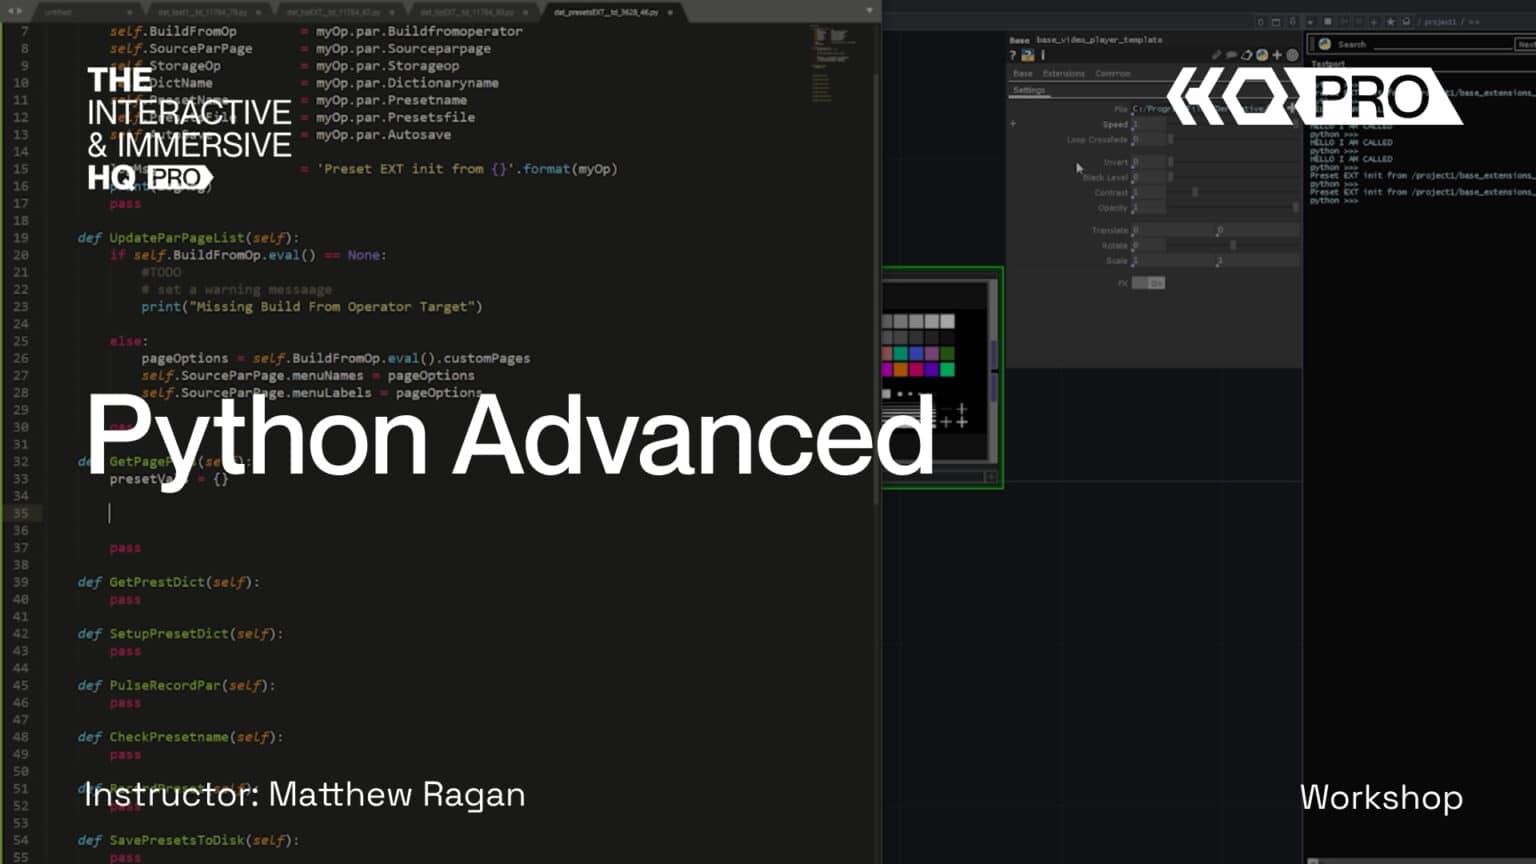
Task: Select the Settings parameter page
Action: point(1029,90)
